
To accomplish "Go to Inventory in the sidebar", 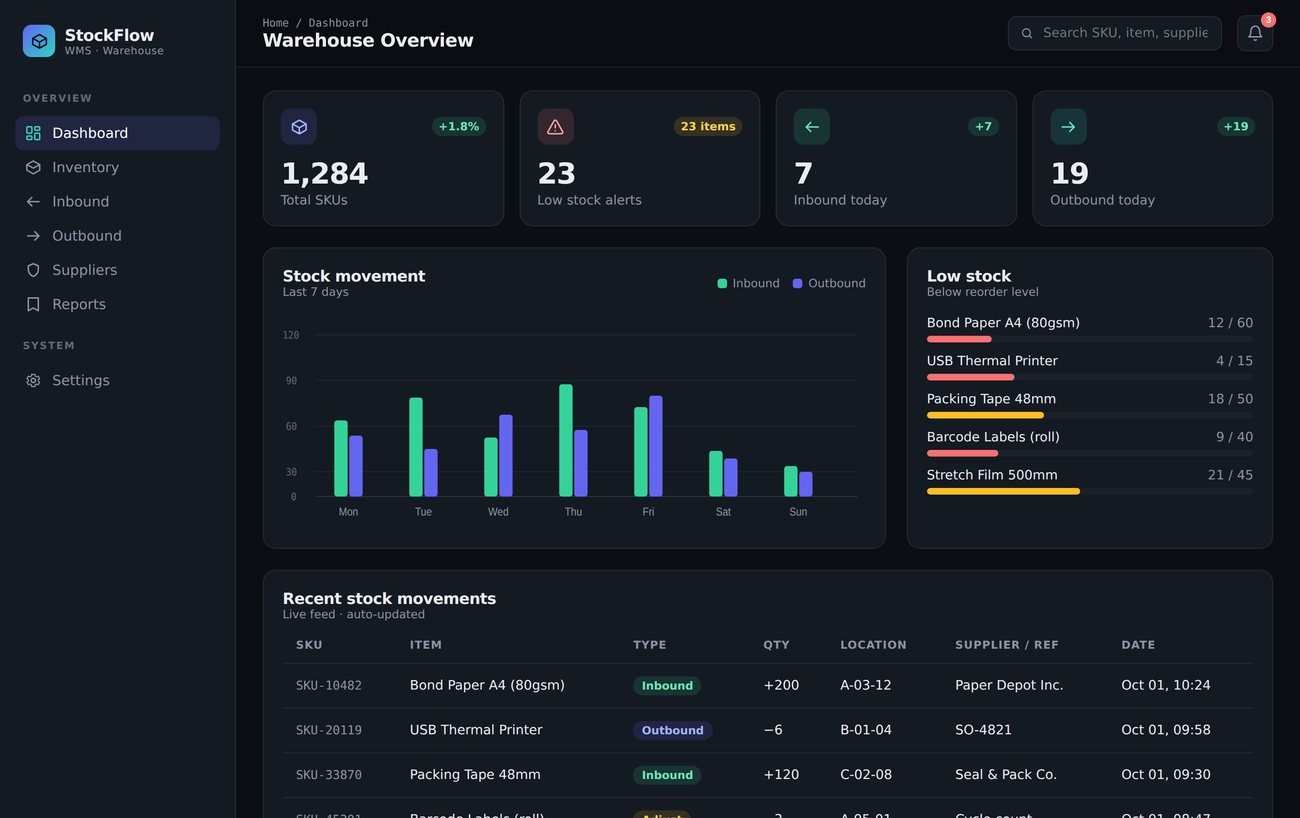I will coord(118,167).
